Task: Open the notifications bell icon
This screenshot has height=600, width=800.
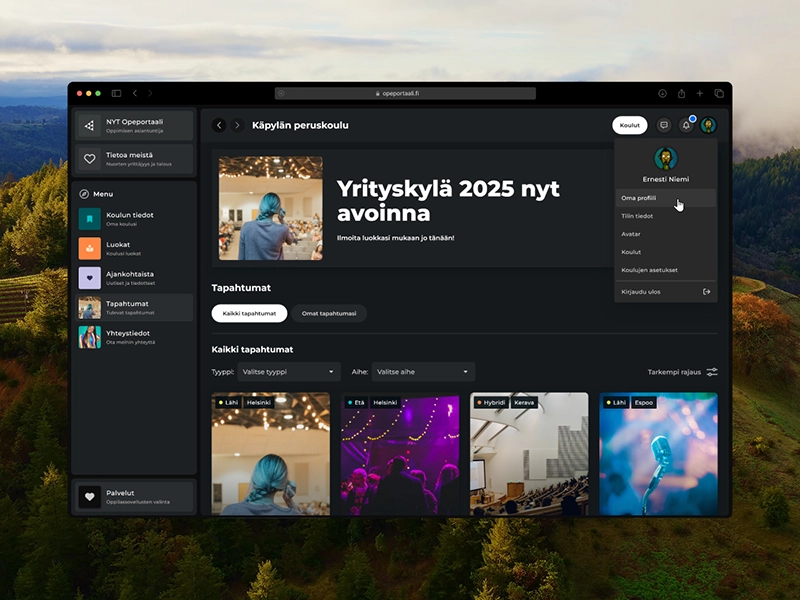Action: tap(686, 125)
